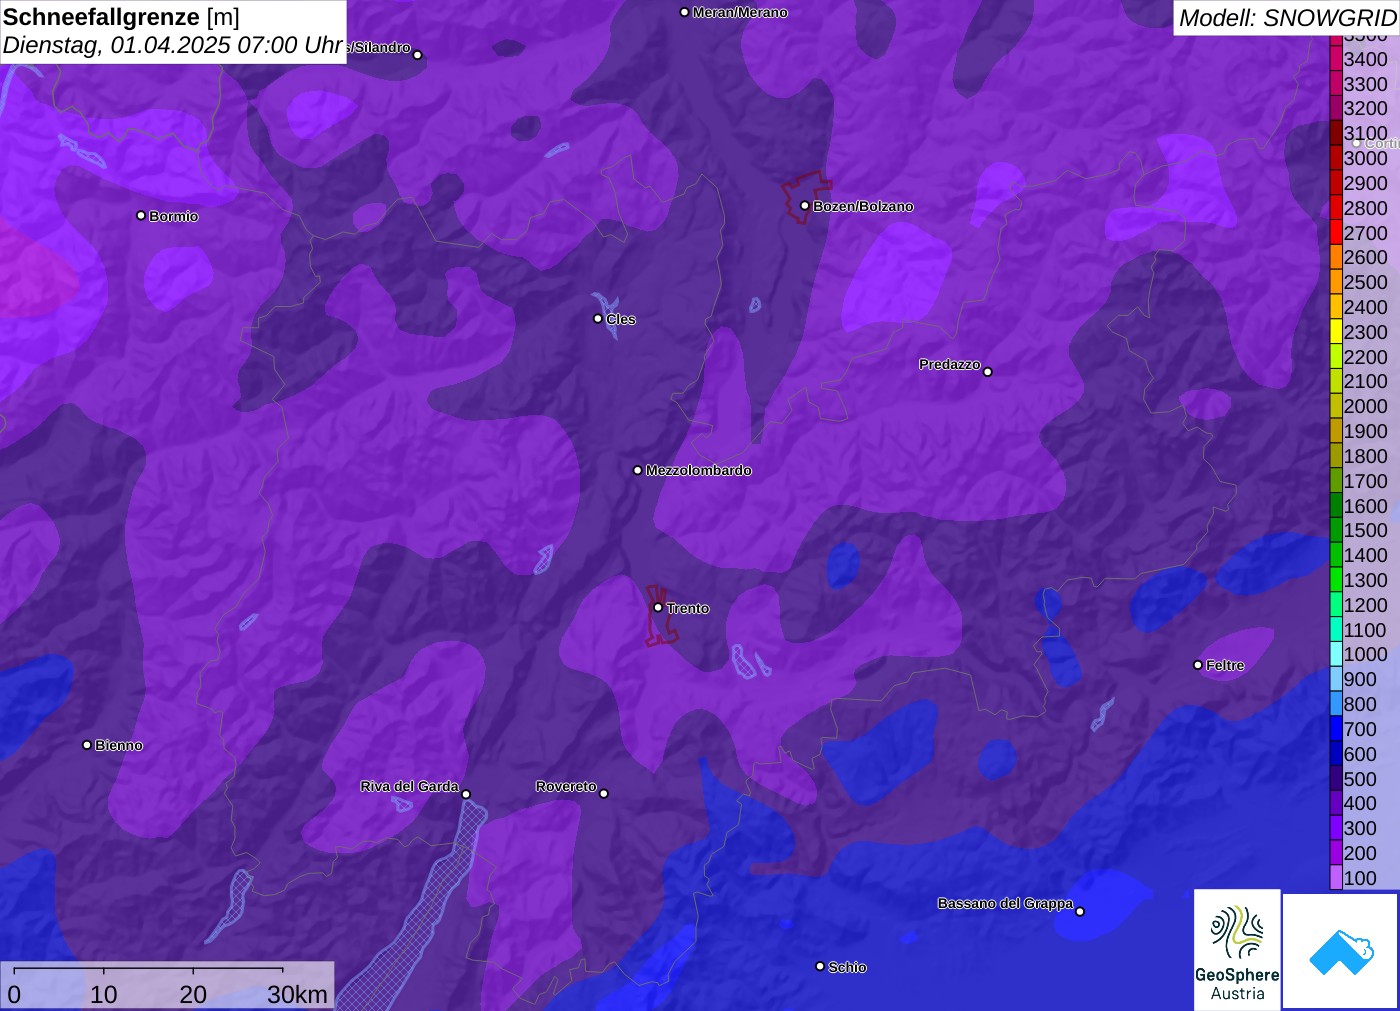The height and width of the screenshot is (1011, 1400).
Task: Click the Trento city marker
Action: 658,607
